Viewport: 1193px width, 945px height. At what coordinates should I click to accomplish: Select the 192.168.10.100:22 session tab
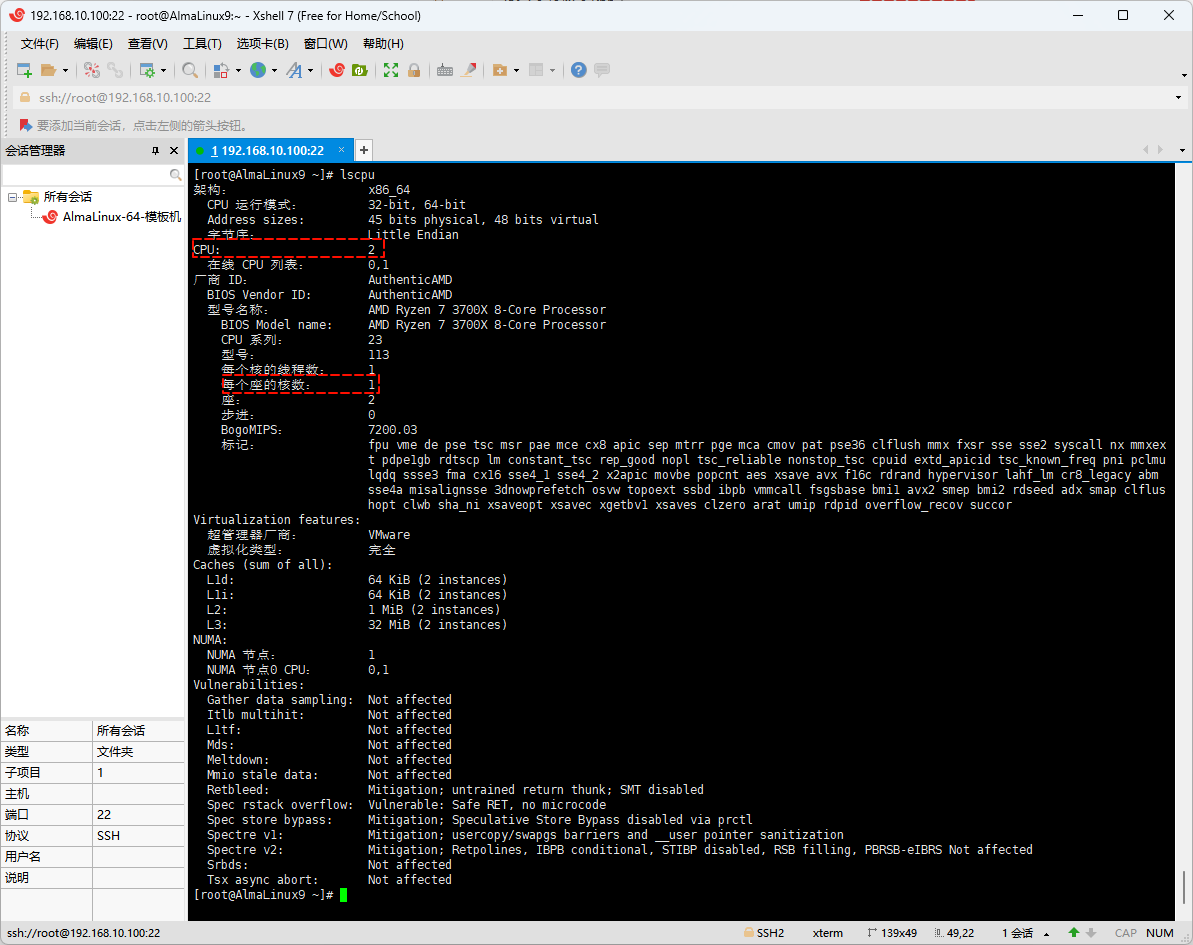point(266,150)
